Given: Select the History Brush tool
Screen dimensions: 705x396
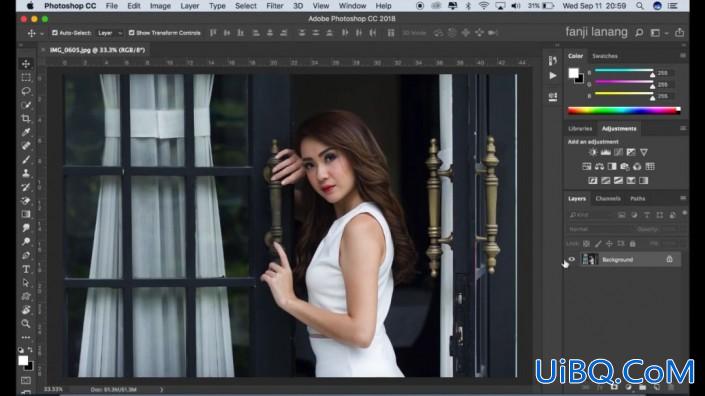Looking at the screenshot, I should tap(26, 187).
